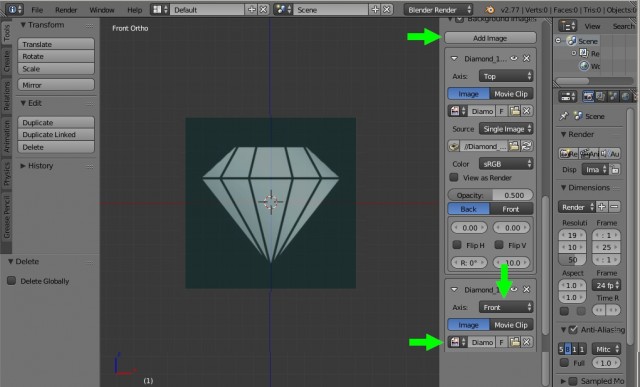Click the pin icon next to Scene
The image size is (640, 387).
point(564,116)
